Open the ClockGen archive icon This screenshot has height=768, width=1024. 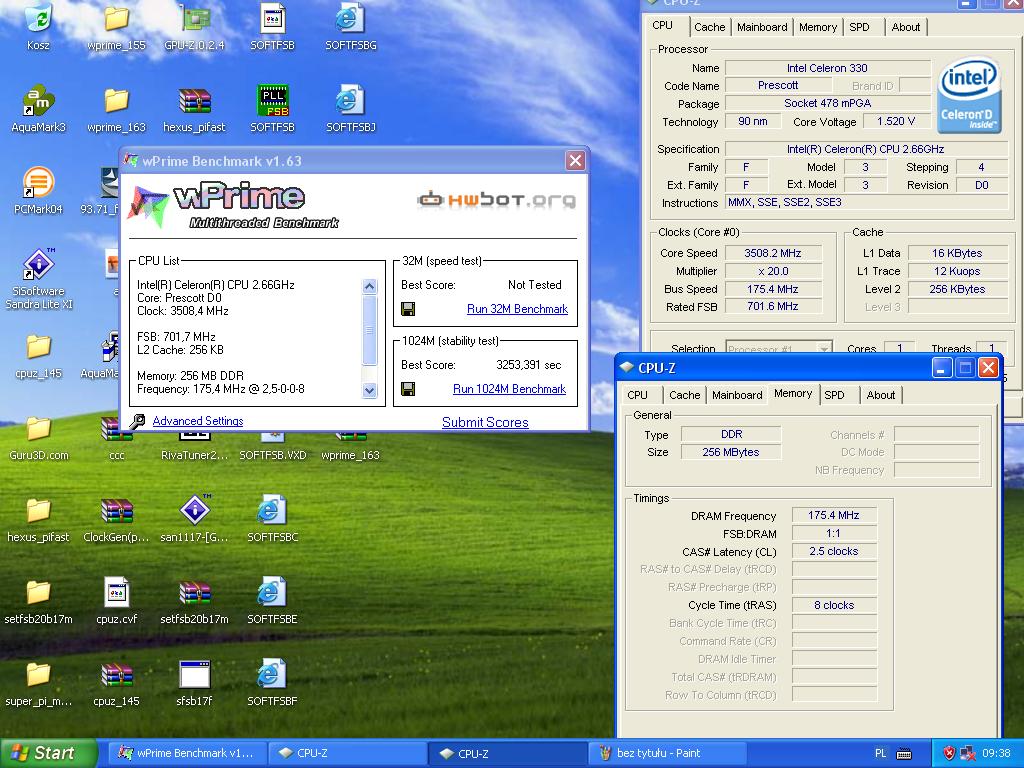[116, 511]
